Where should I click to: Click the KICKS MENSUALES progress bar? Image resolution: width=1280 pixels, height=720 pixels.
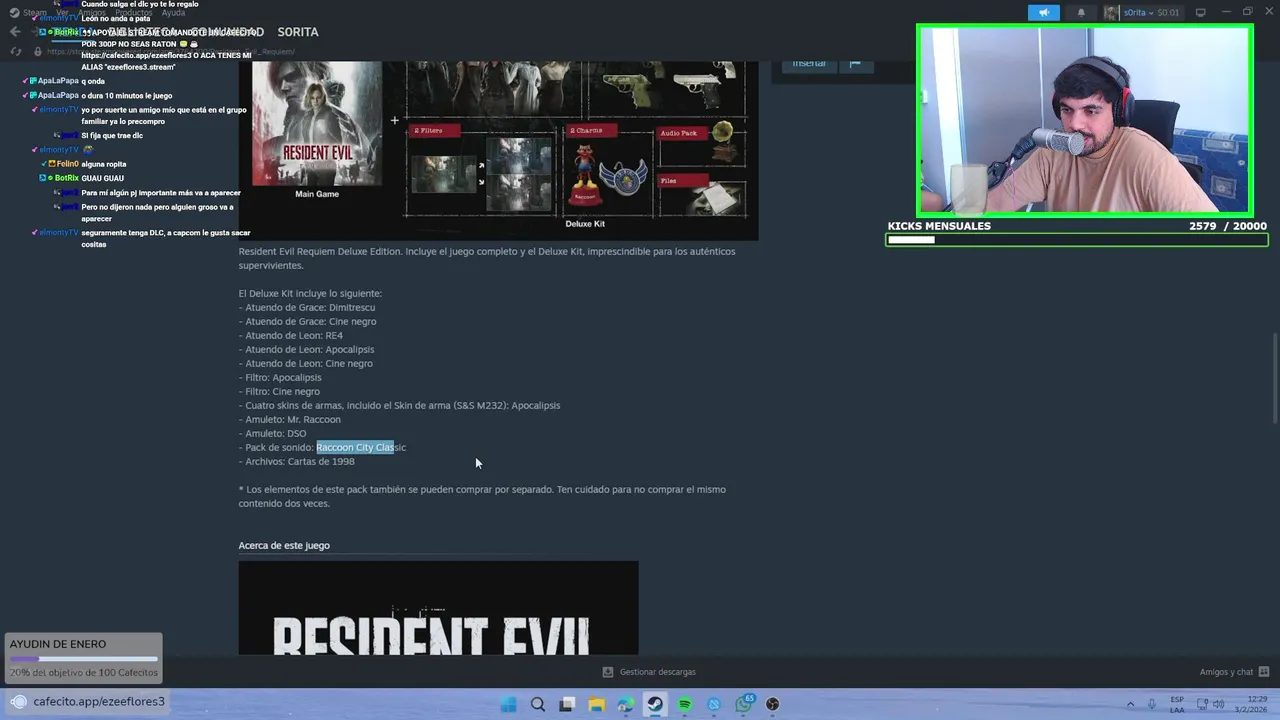point(1076,240)
